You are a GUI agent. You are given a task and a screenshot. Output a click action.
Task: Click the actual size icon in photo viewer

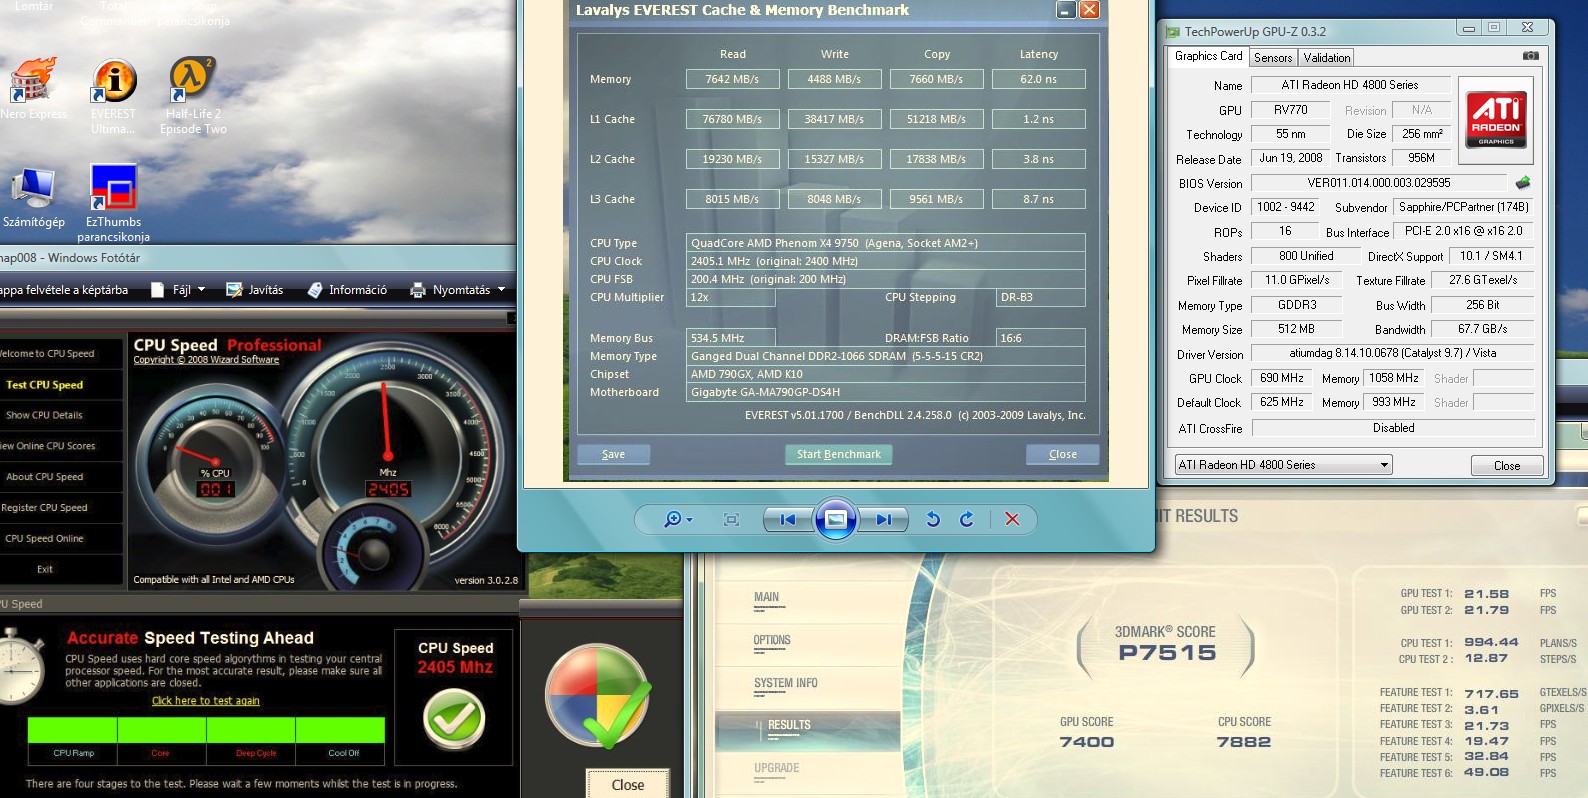coord(731,519)
